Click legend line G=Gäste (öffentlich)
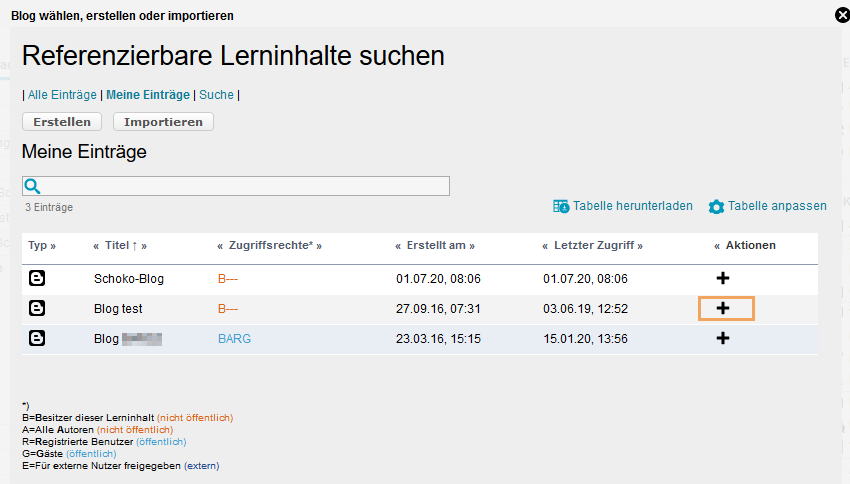Viewport: 850px width, 484px height. click(69, 454)
